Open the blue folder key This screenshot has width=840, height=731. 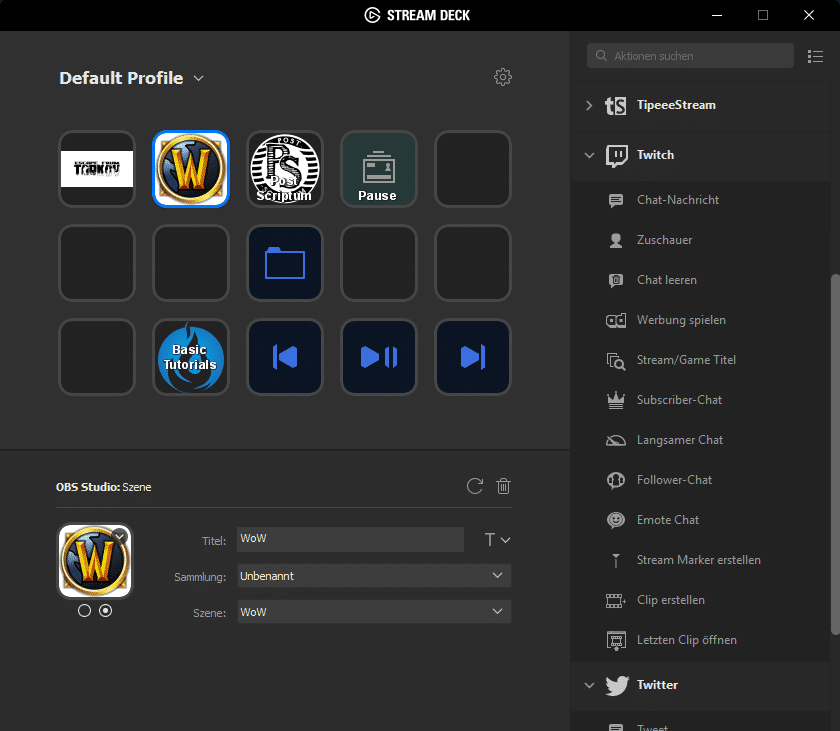click(x=285, y=263)
